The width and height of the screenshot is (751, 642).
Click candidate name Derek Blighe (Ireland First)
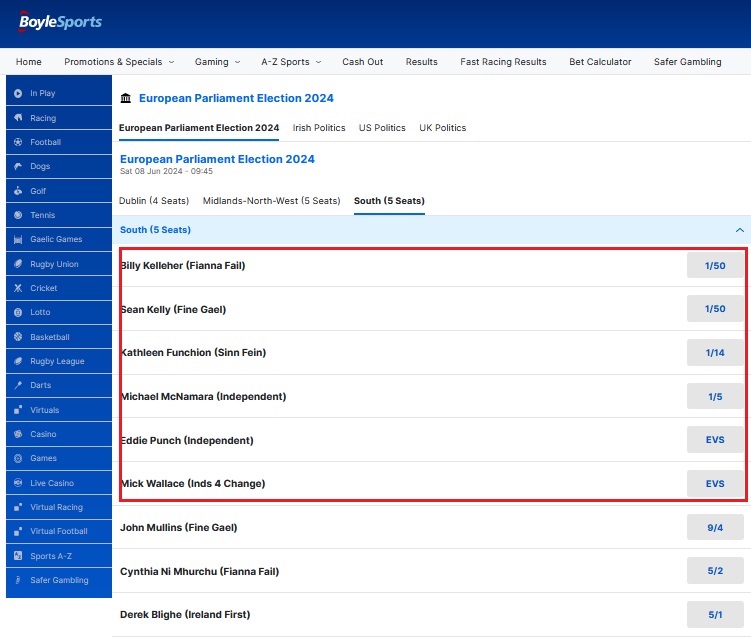185,615
